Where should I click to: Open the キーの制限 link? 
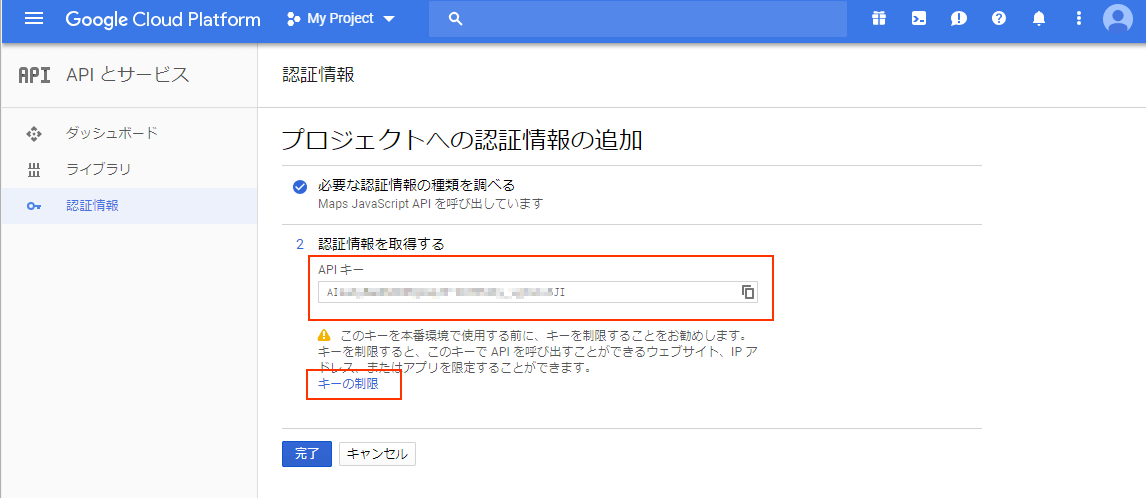[x=349, y=383]
